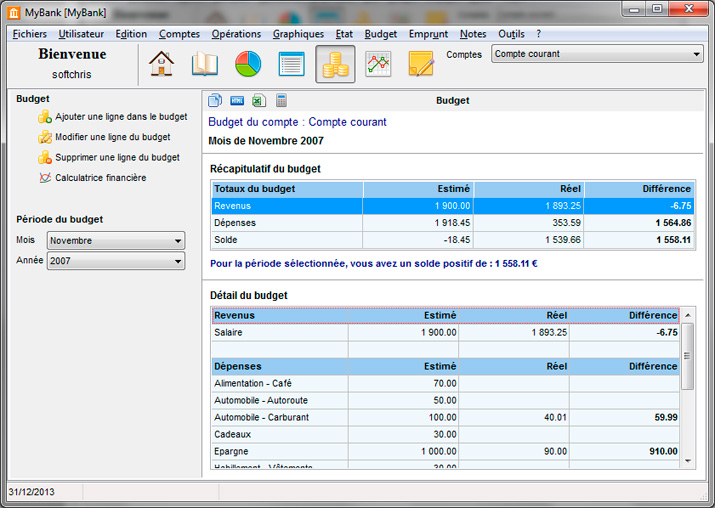Export budget to Excel icon

pyautogui.click(x=259, y=100)
